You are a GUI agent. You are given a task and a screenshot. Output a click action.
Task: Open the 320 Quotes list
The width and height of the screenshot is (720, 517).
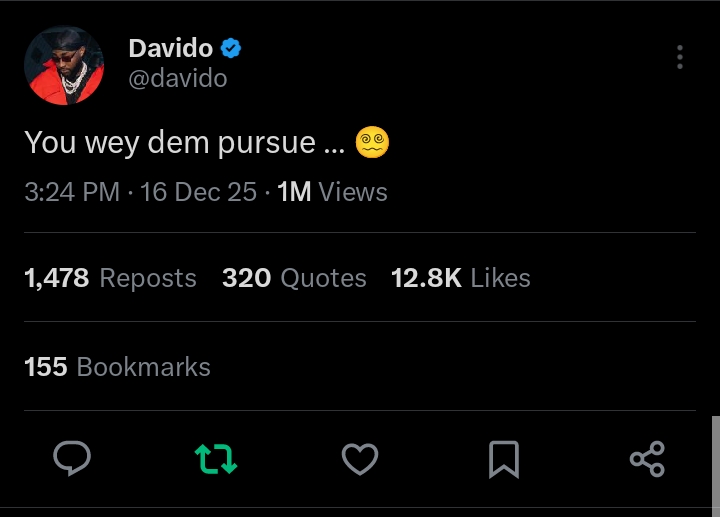point(294,278)
